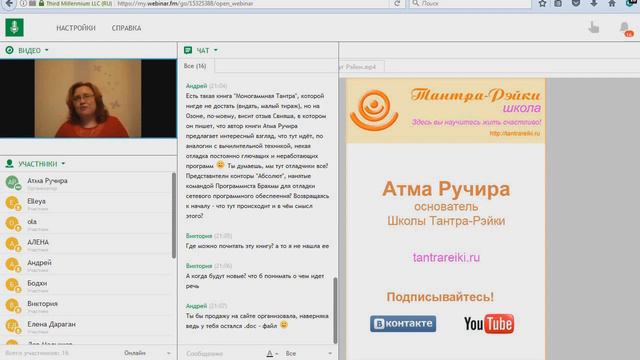640x360 pixels.
Task: Click the Тантра-Рэйки orange spiral logo
Action: click(x=374, y=110)
